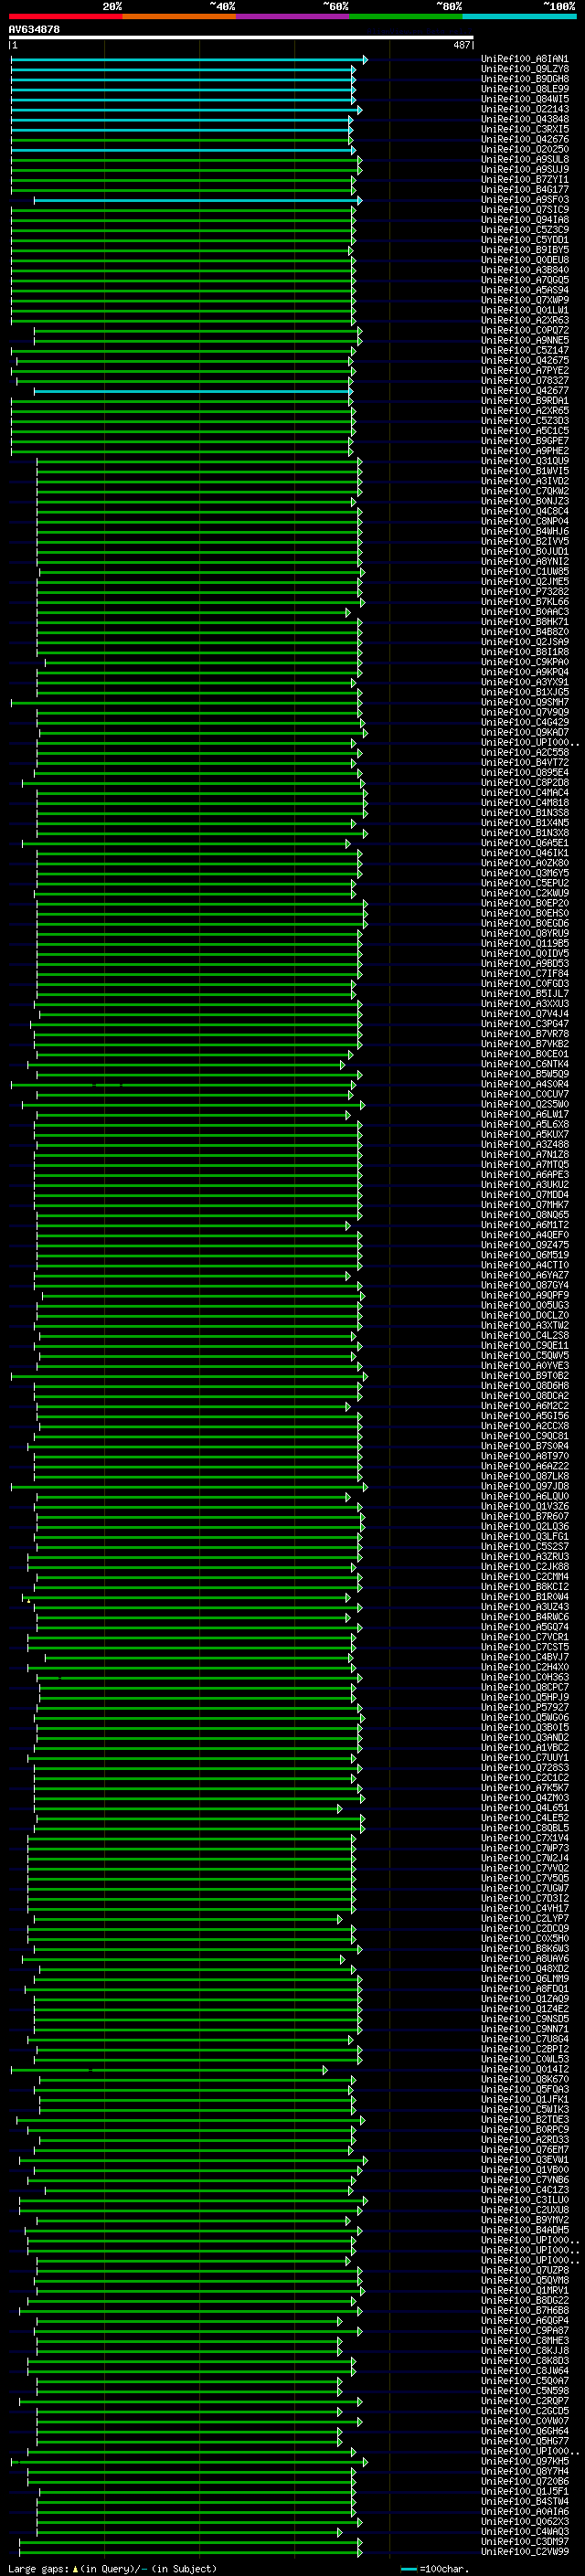Open hit UniRef100_O22143
This screenshot has width=585, height=2576.
click(x=525, y=109)
